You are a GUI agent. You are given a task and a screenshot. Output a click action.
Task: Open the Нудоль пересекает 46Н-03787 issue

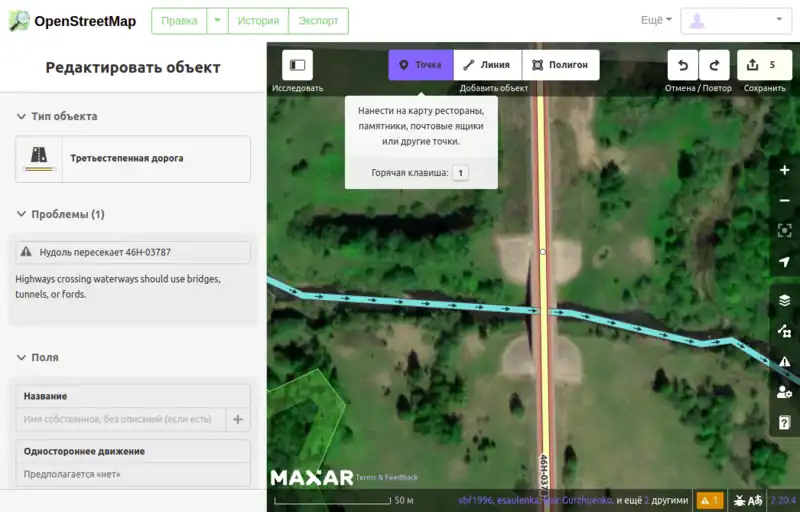point(133,252)
